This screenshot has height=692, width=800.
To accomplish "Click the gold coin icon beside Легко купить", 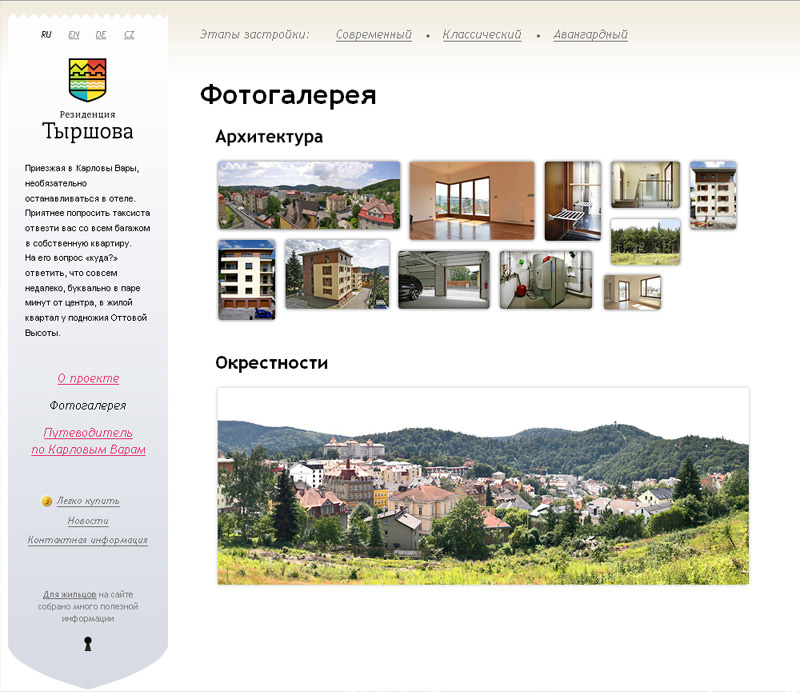I will tap(47, 501).
